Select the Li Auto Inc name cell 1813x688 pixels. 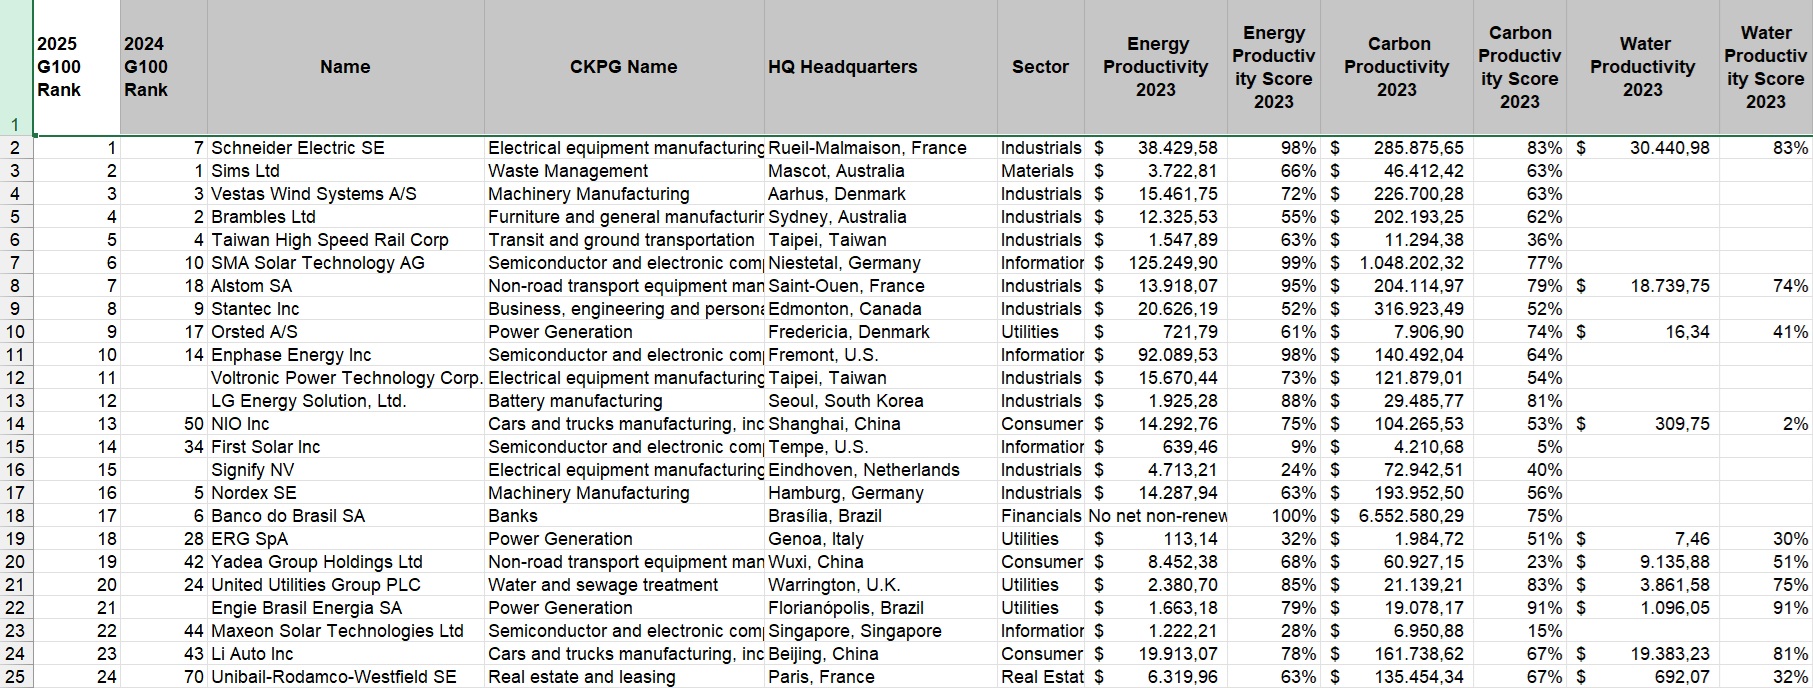coord(346,654)
